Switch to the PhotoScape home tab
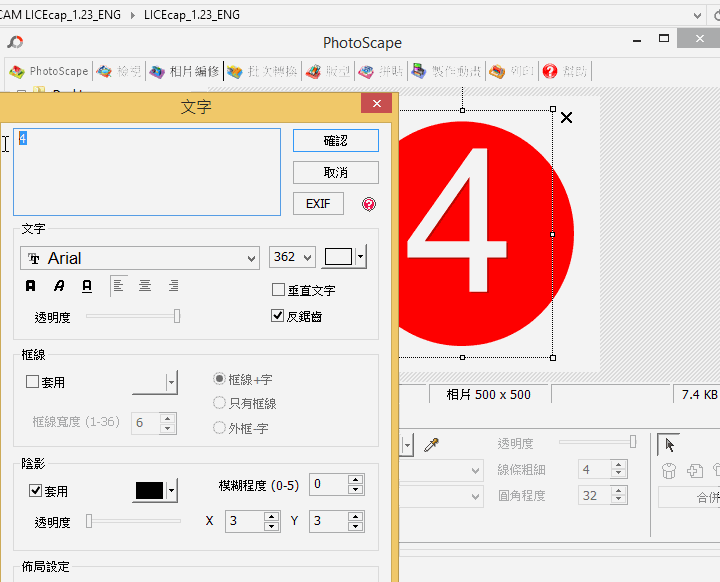The width and height of the screenshot is (720, 582). pyautogui.click(x=49, y=71)
